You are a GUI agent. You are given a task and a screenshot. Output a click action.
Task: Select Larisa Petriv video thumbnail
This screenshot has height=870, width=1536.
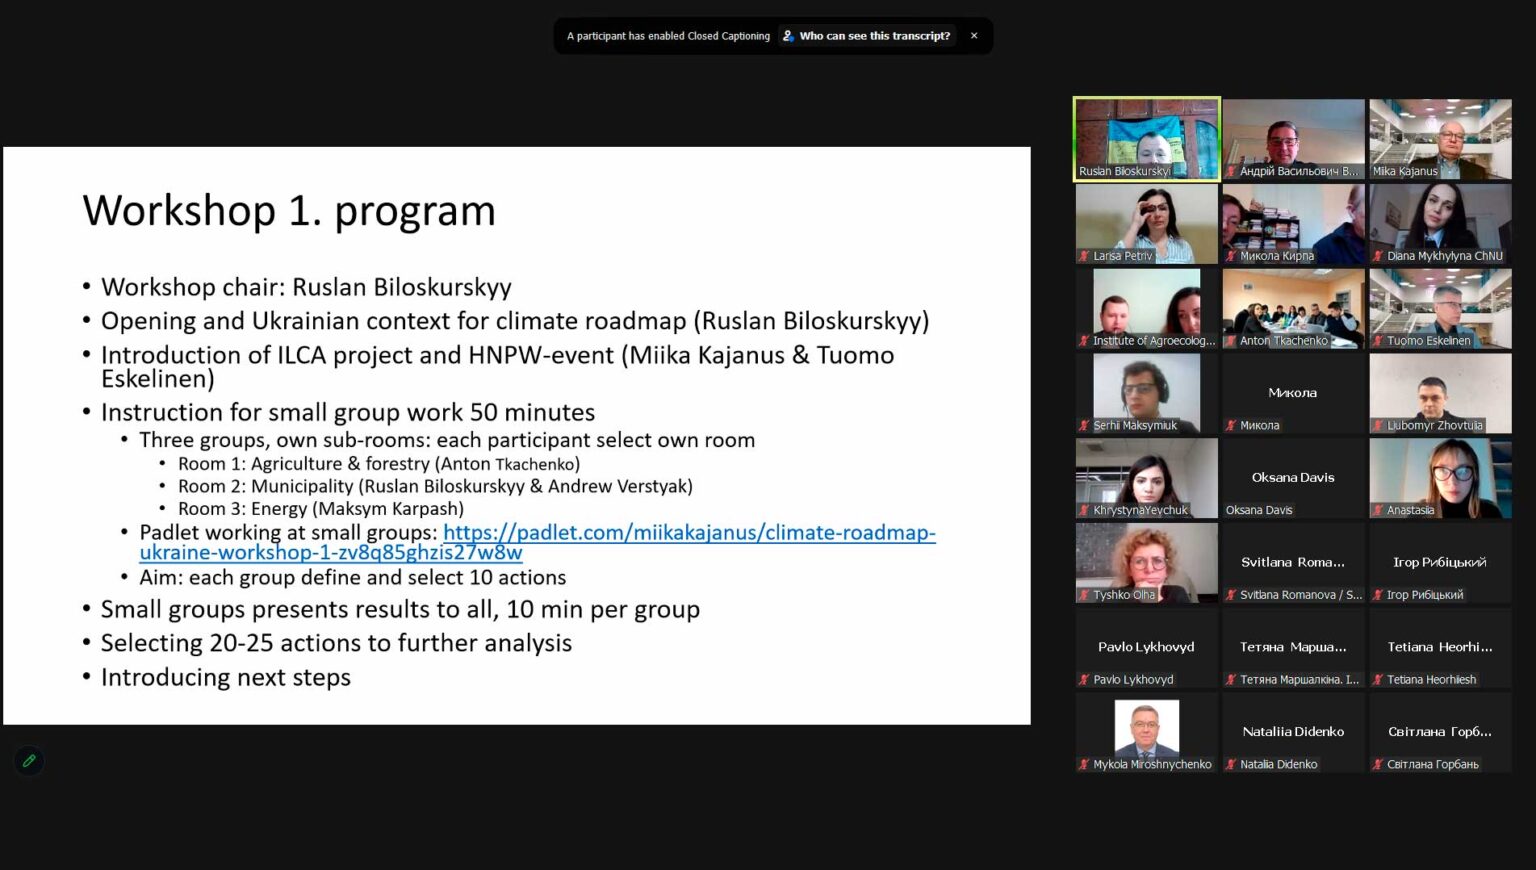click(x=1147, y=224)
